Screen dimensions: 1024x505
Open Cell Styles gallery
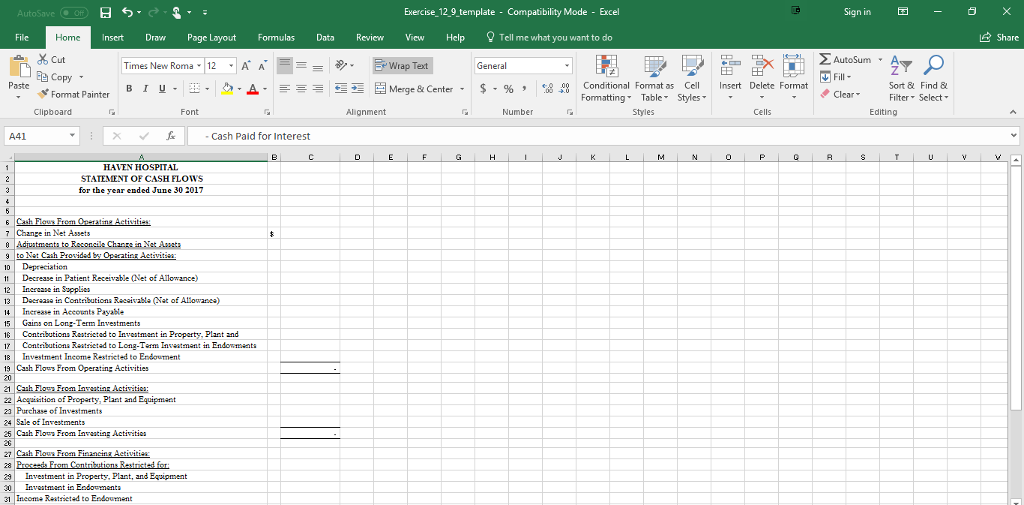(x=692, y=80)
